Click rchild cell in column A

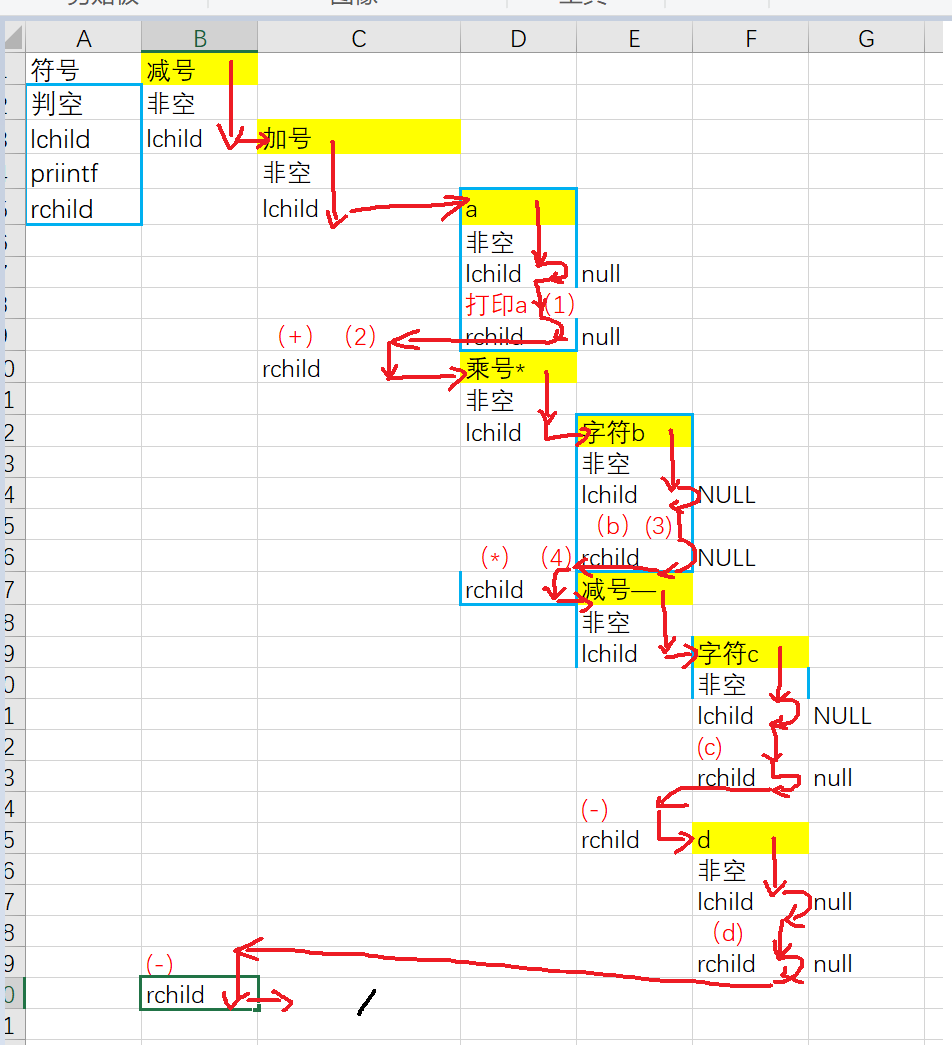pos(83,208)
